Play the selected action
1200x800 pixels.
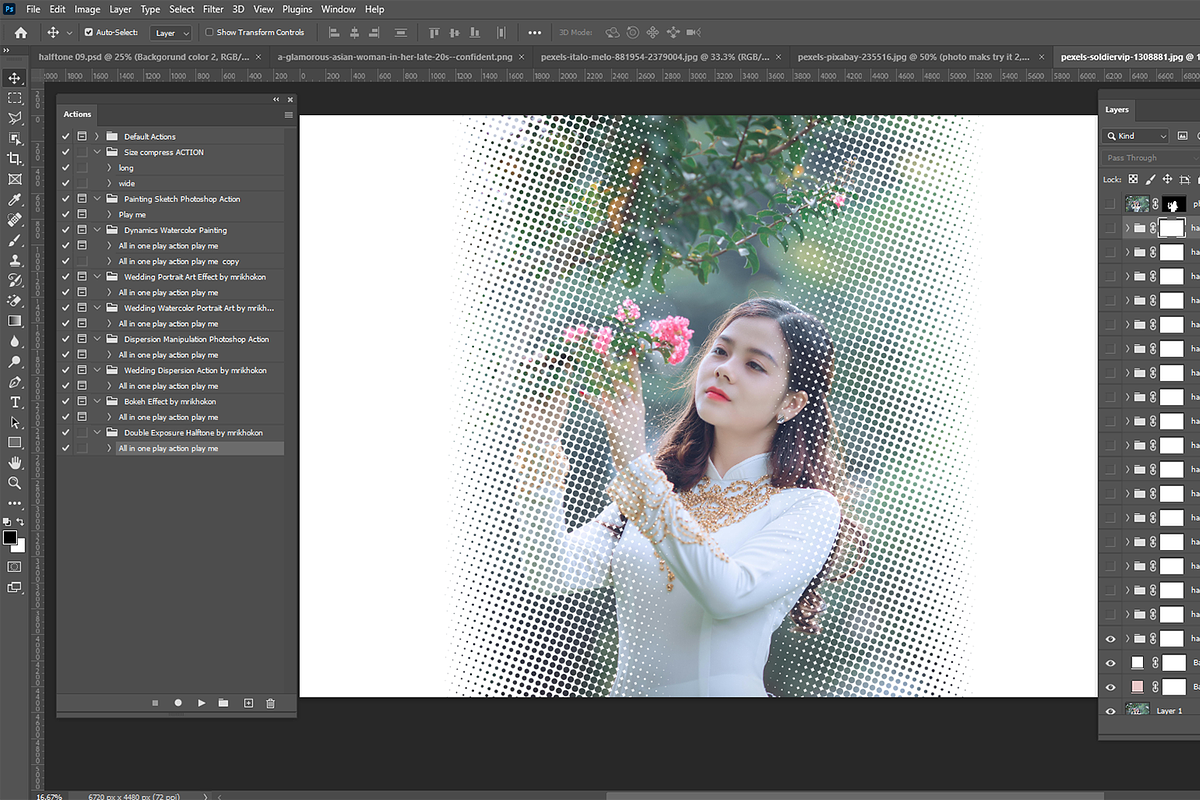pos(202,703)
